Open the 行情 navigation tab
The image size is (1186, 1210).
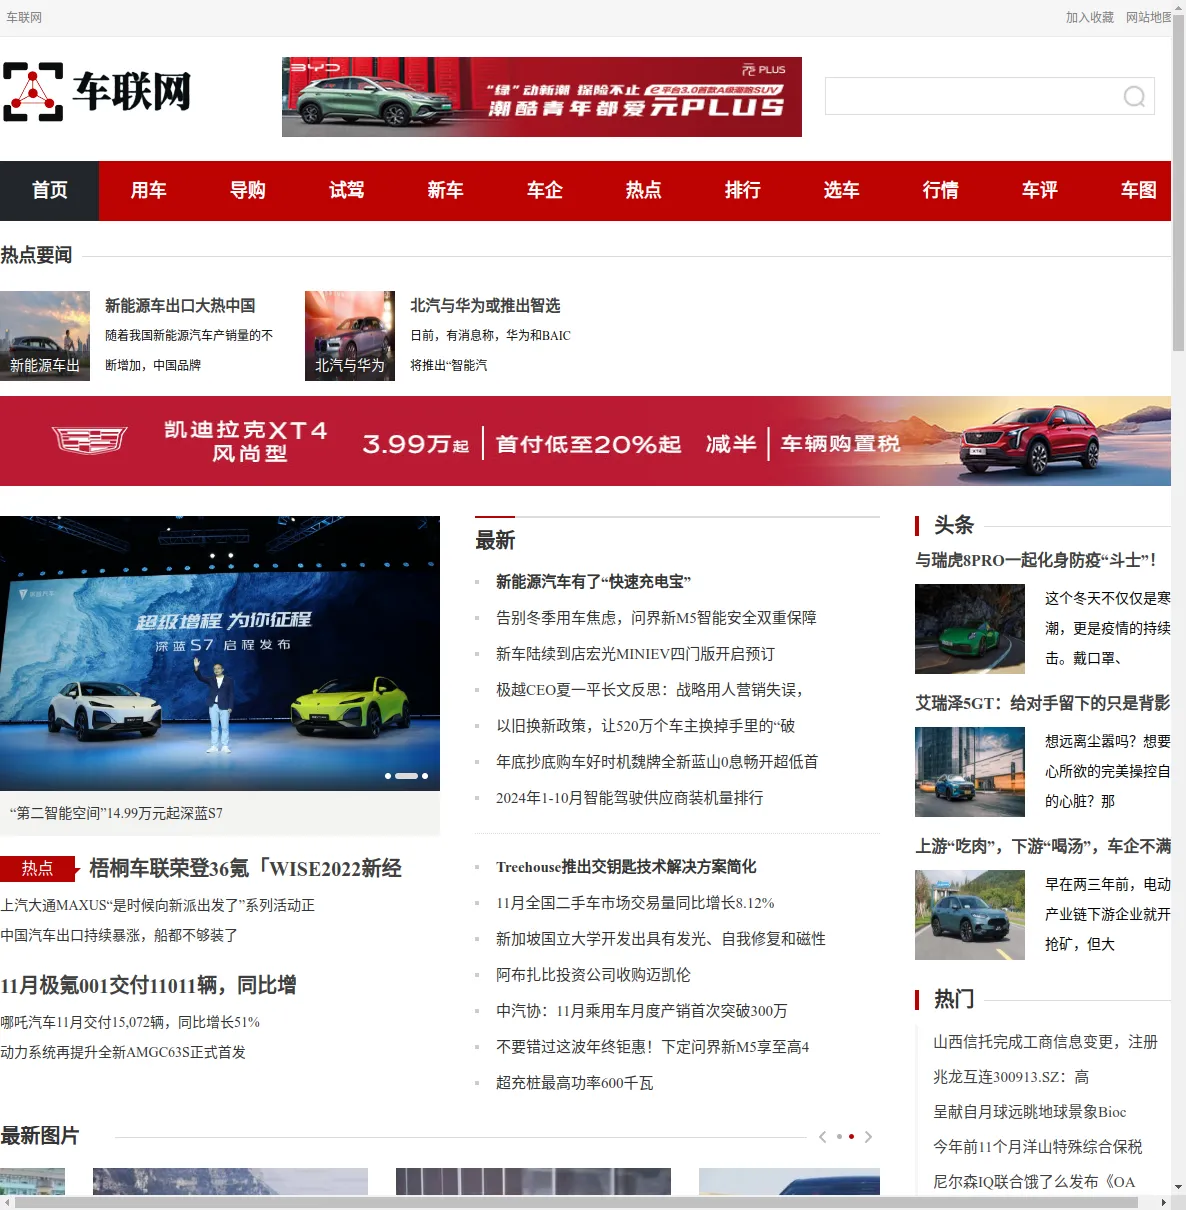pos(940,190)
